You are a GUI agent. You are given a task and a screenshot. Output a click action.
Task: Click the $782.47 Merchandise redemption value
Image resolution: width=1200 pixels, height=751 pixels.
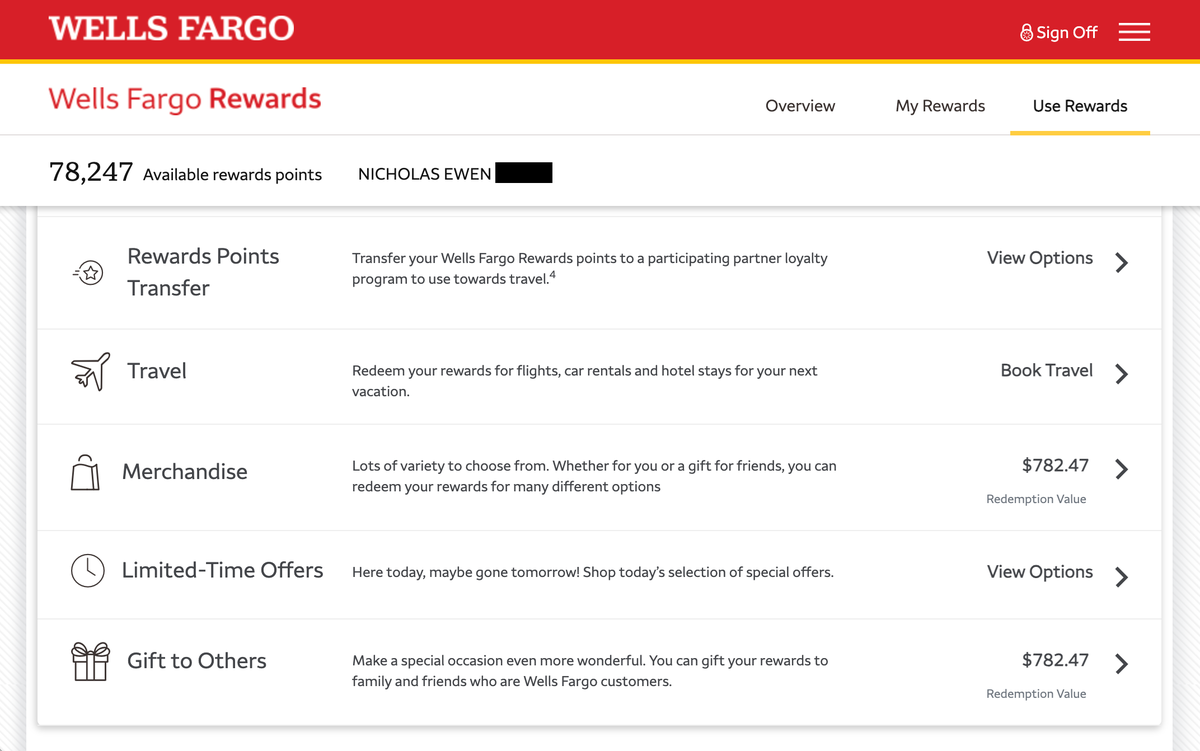click(x=1053, y=465)
